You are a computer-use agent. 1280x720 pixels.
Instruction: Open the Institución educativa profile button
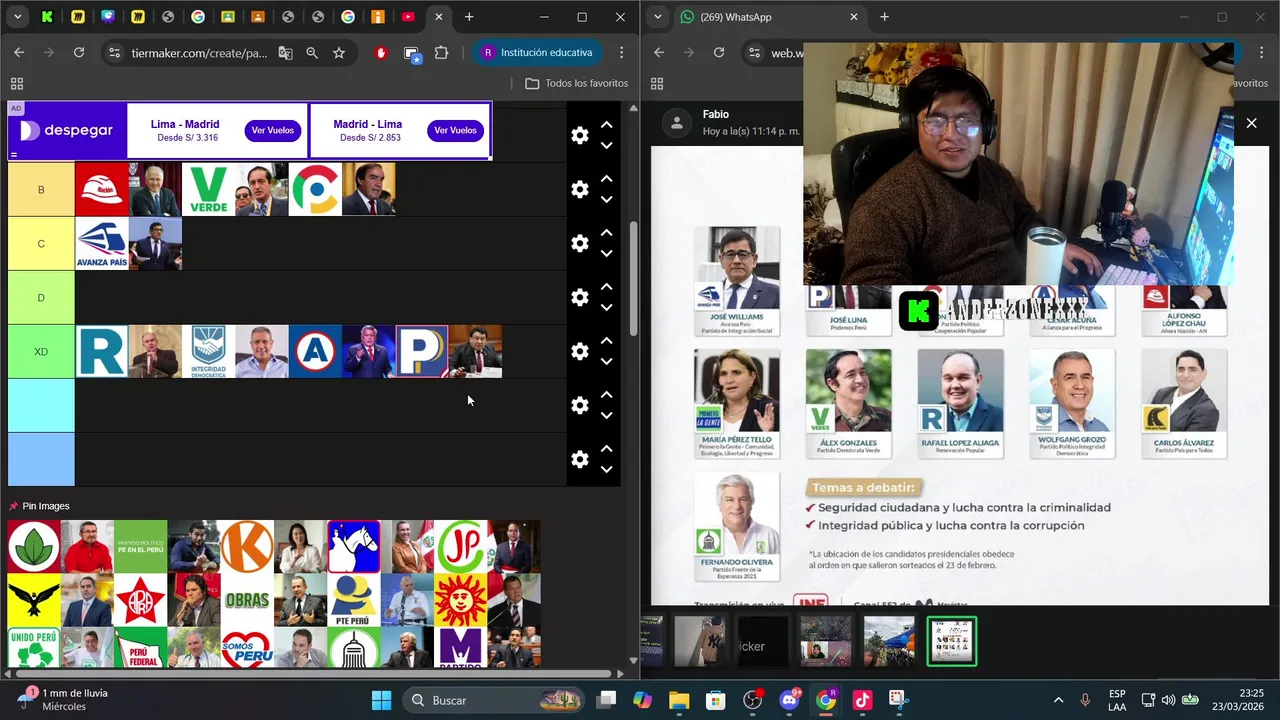(x=537, y=53)
